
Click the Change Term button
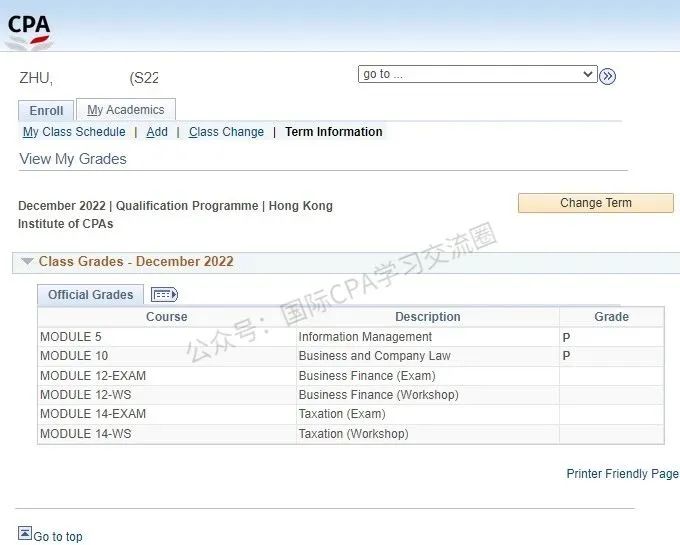[596, 203]
